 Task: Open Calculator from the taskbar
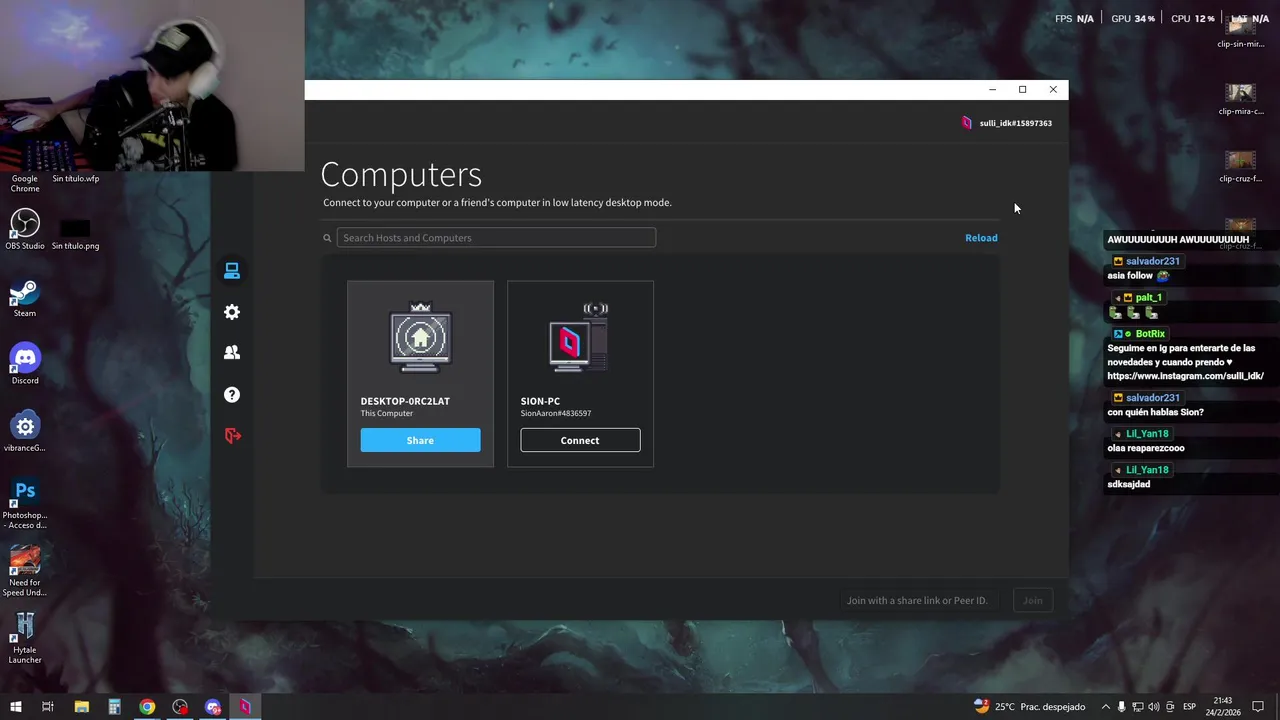tap(114, 707)
